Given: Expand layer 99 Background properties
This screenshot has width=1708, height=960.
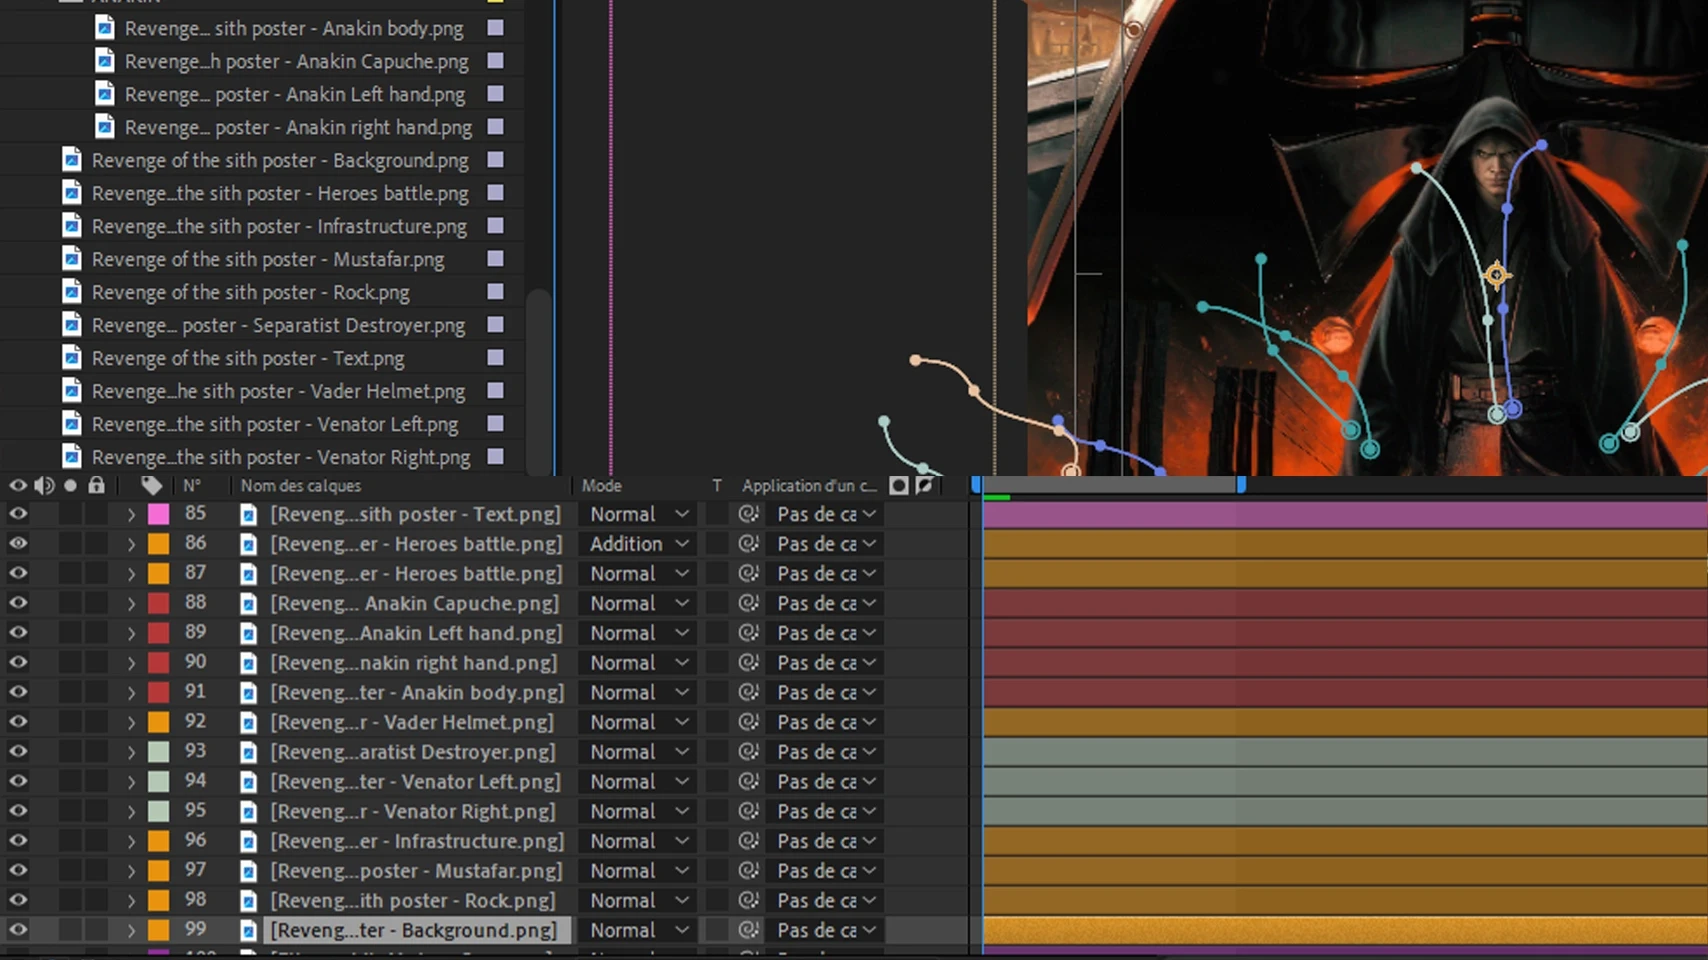Looking at the screenshot, I should click(x=131, y=930).
